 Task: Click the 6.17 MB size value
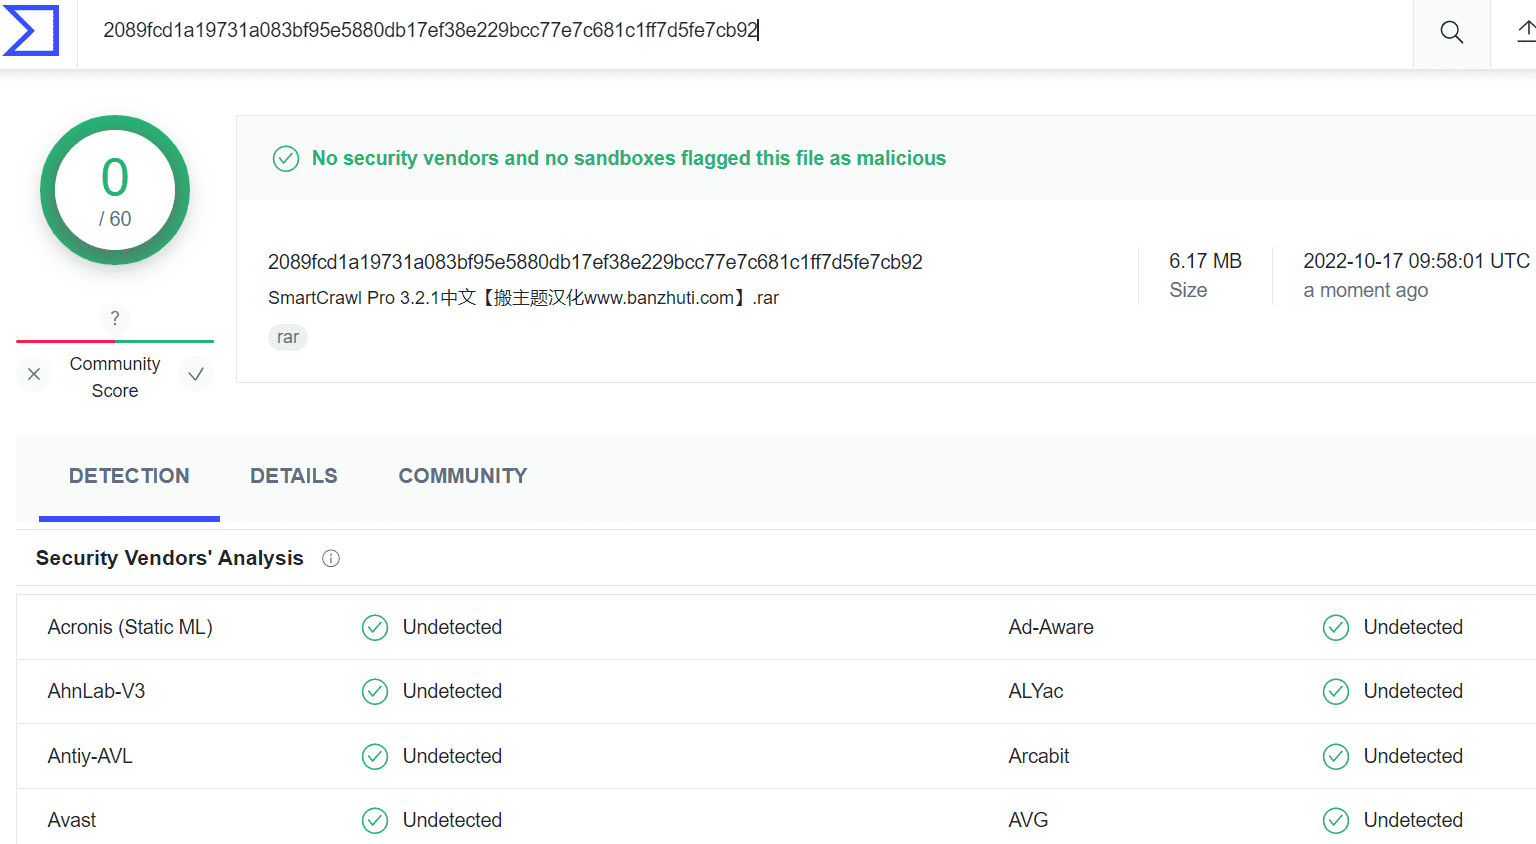point(1205,261)
